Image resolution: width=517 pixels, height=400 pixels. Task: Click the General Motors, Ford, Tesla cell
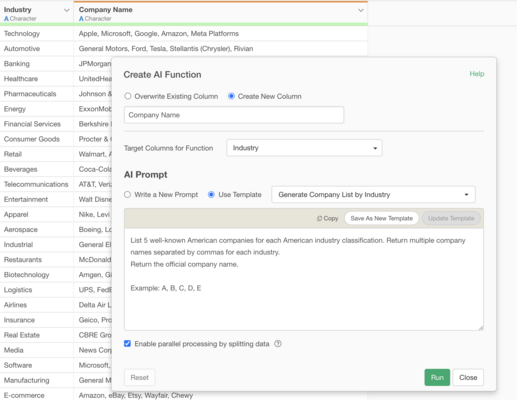pos(220,49)
